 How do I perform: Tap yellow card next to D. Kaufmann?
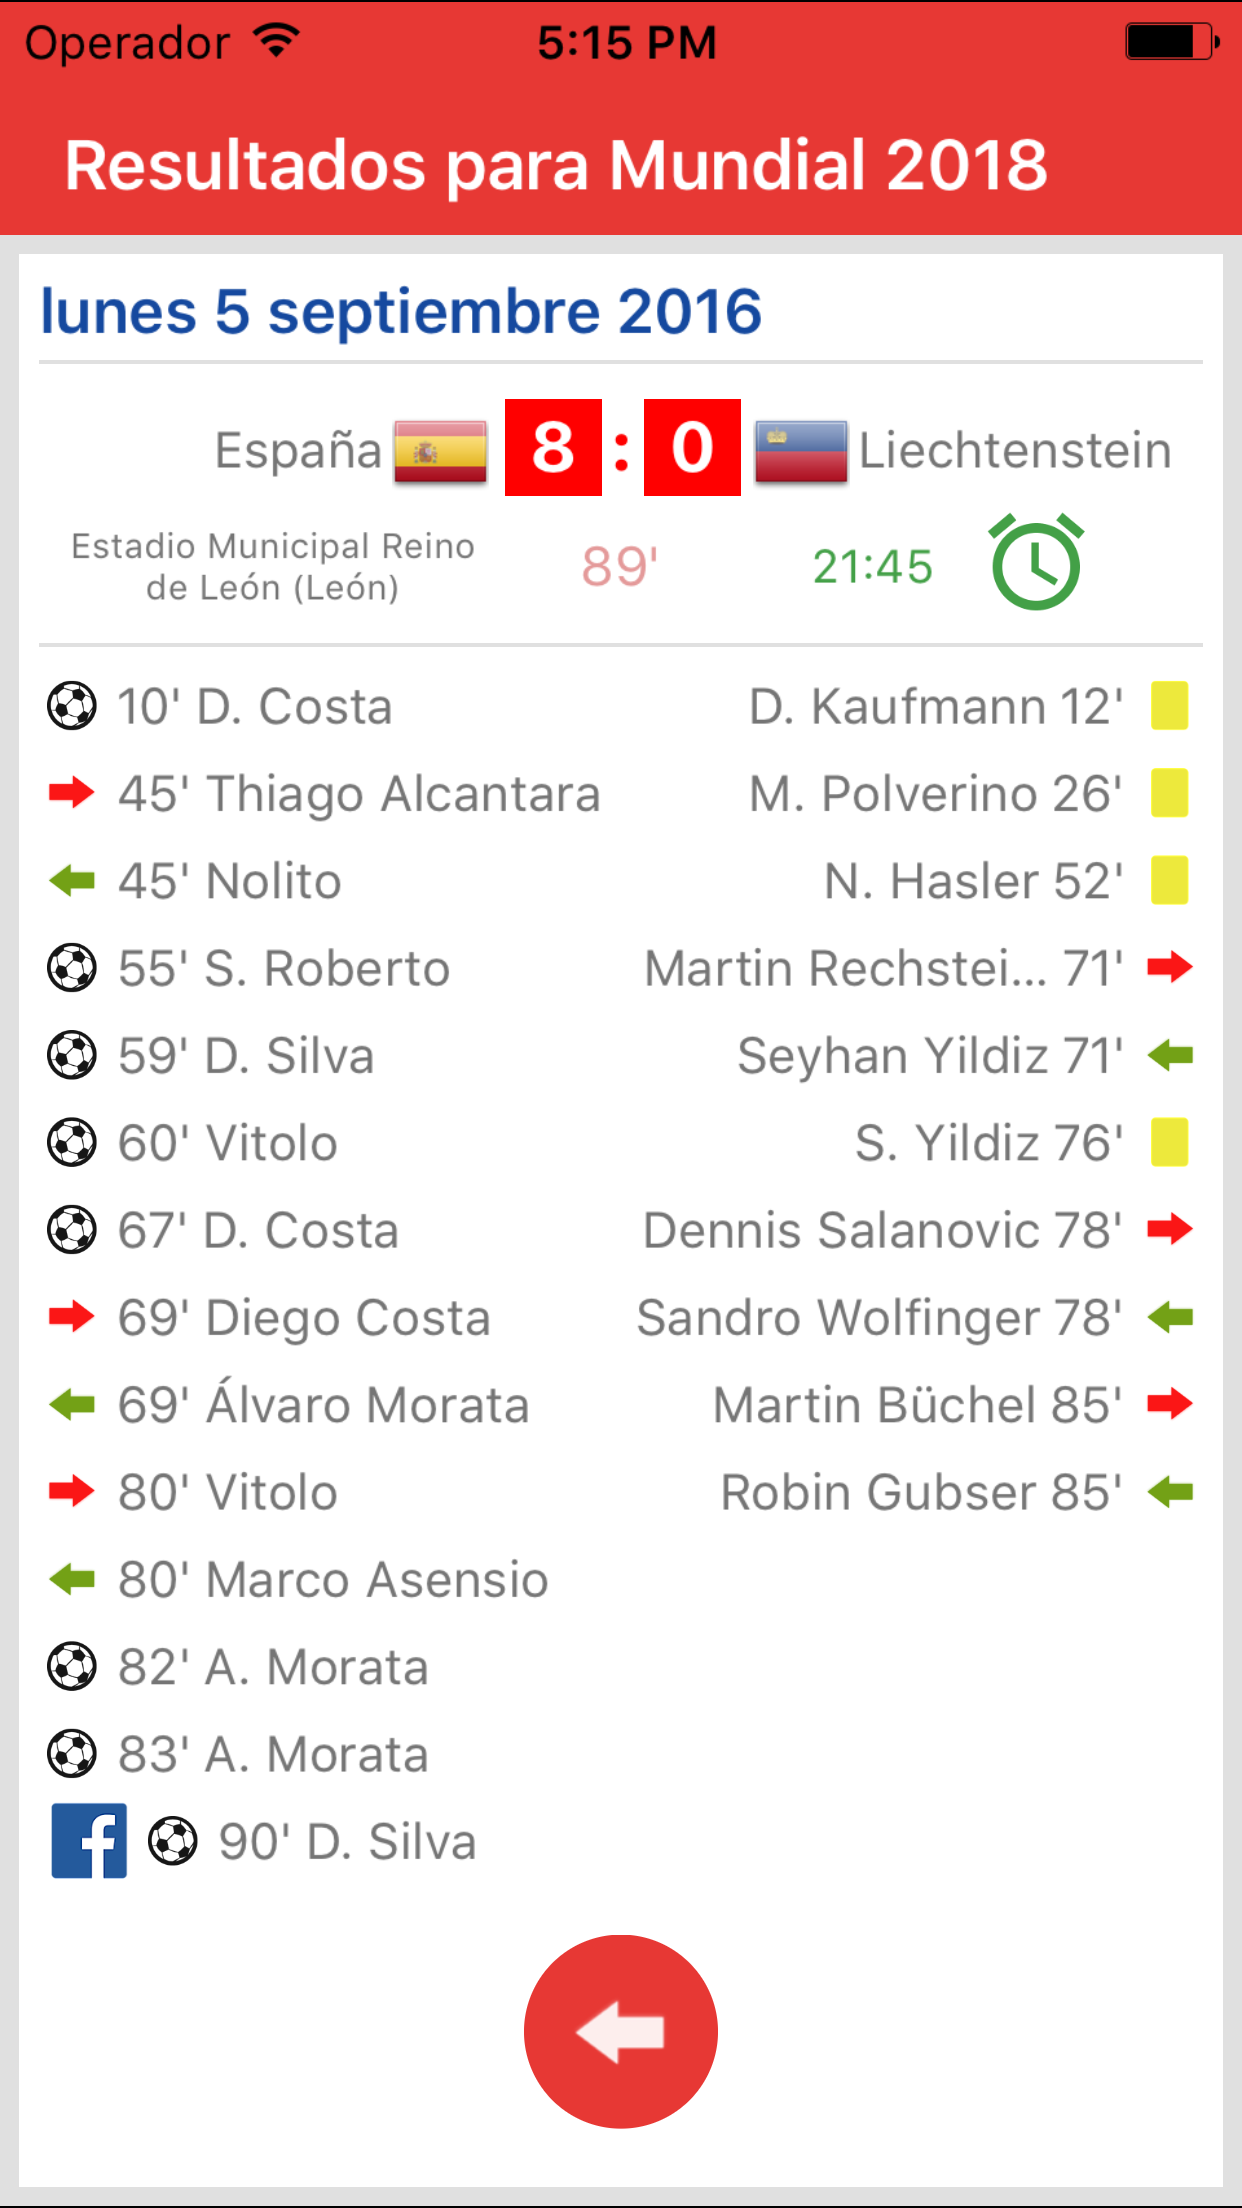tap(1169, 706)
